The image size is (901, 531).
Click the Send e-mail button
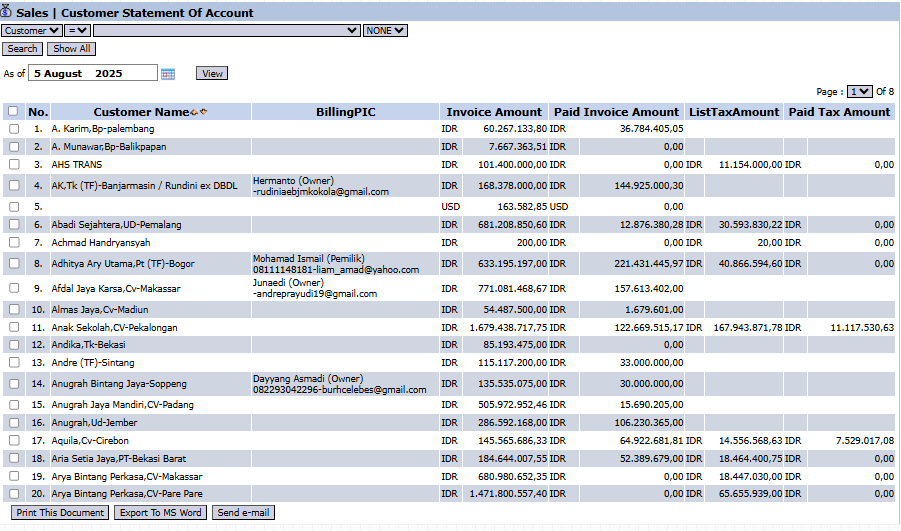pos(242,513)
